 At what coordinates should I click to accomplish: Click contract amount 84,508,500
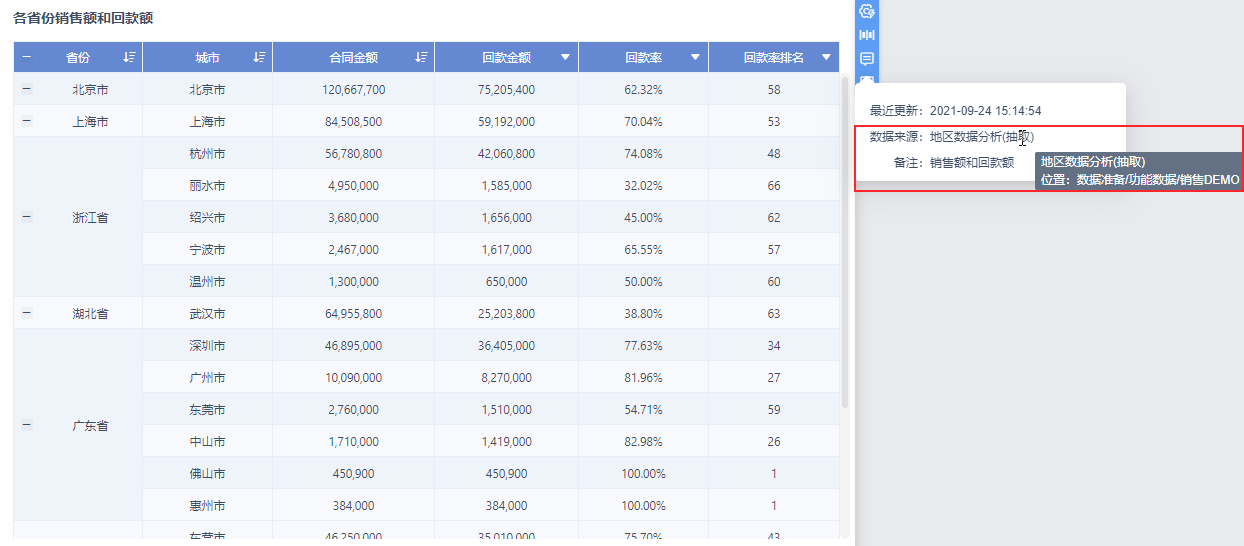click(x=353, y=121)
